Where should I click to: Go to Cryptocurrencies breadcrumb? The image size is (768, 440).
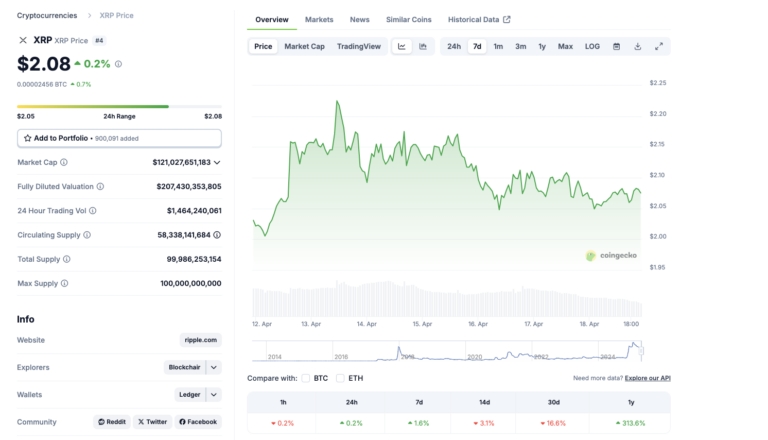click(47, 16)
